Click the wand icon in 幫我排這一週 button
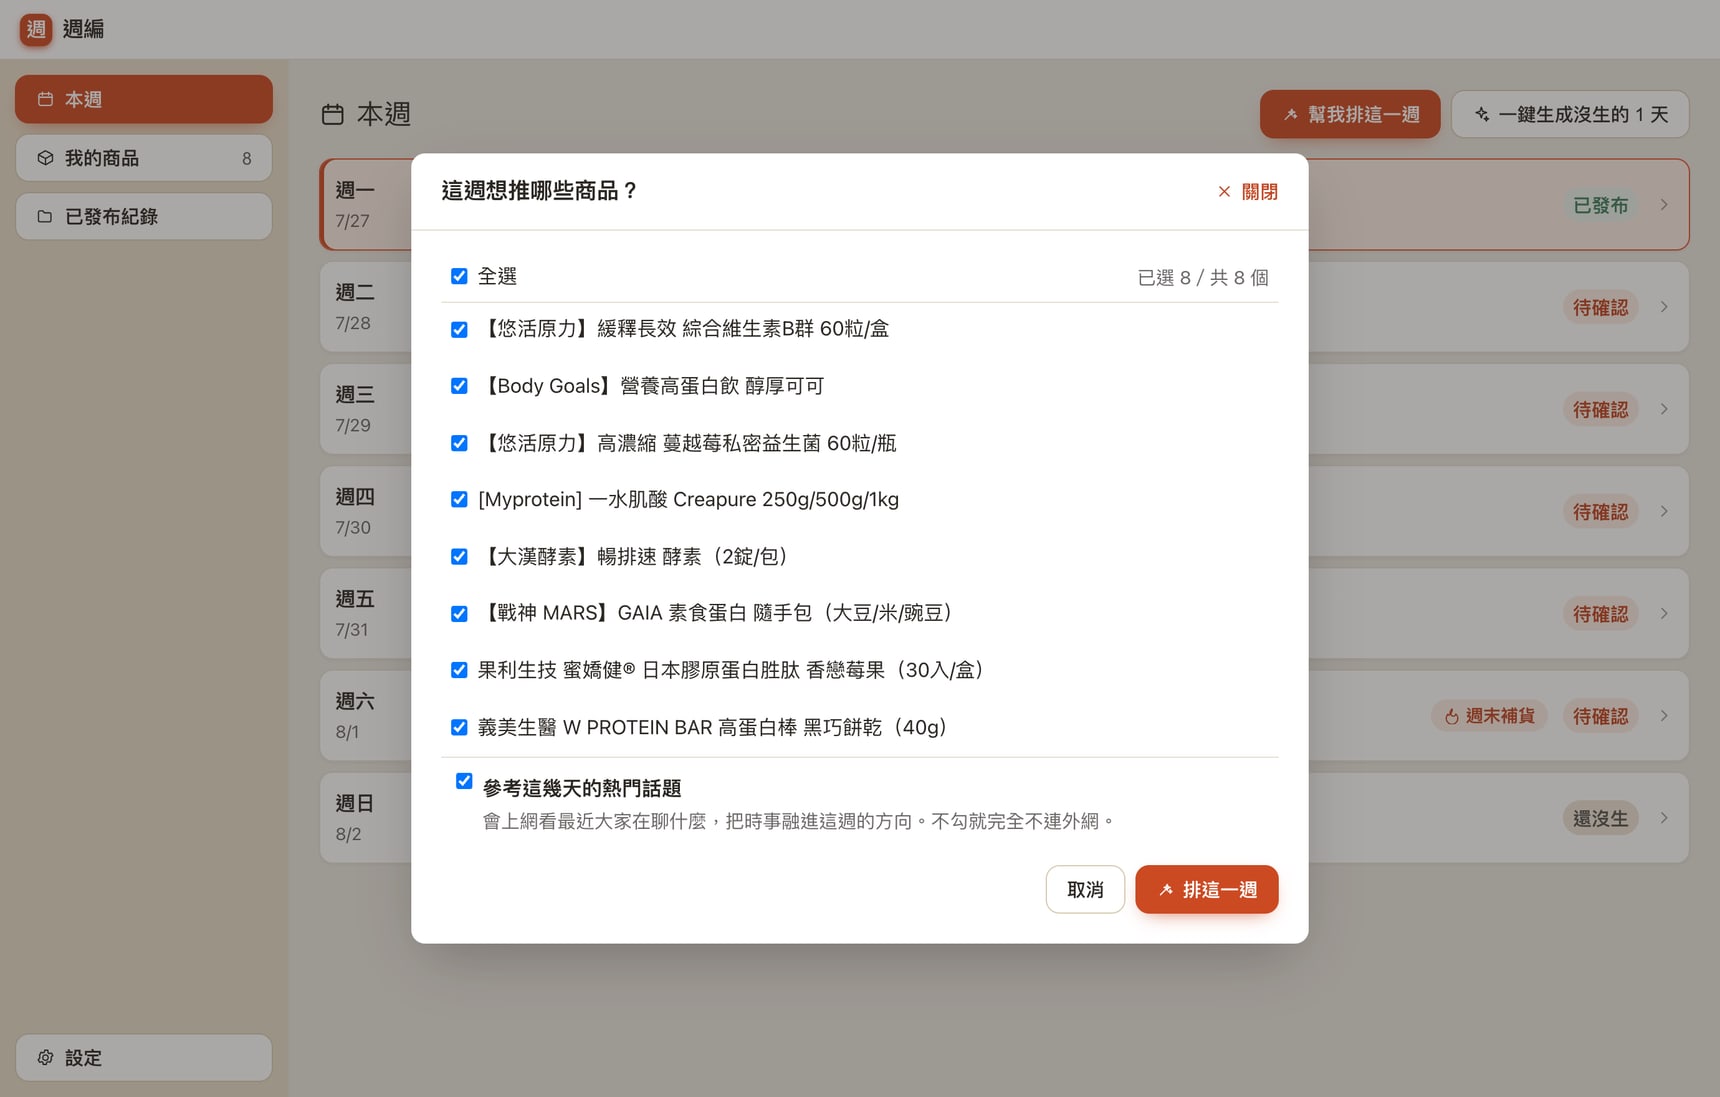The width and height of the screenshot is (1720, 1097). [x=1291, y=114]
